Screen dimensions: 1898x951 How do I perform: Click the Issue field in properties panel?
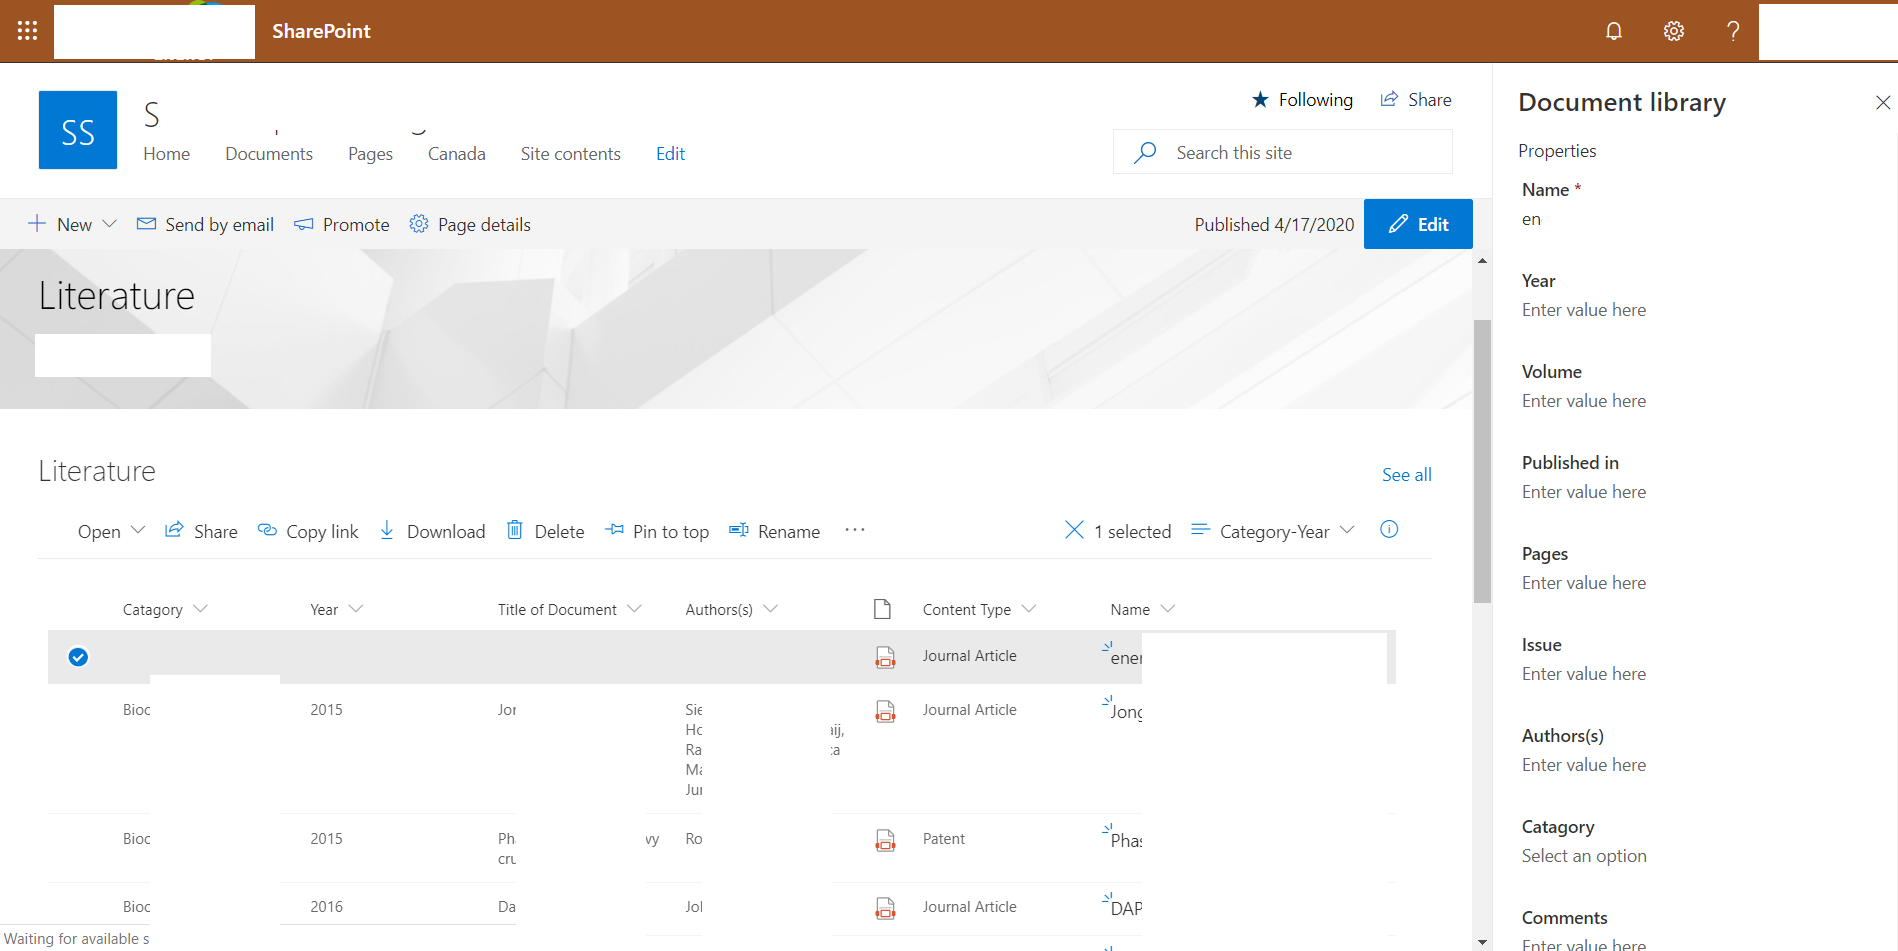point(1584,674)
